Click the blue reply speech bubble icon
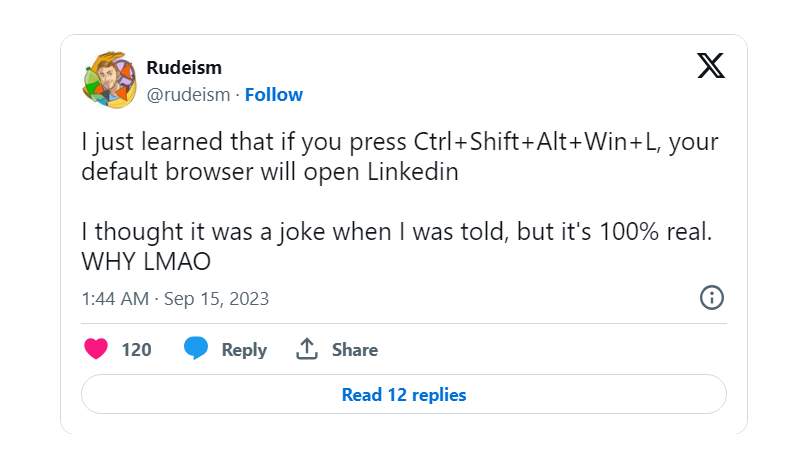The image size is (798, 455). 195,349
